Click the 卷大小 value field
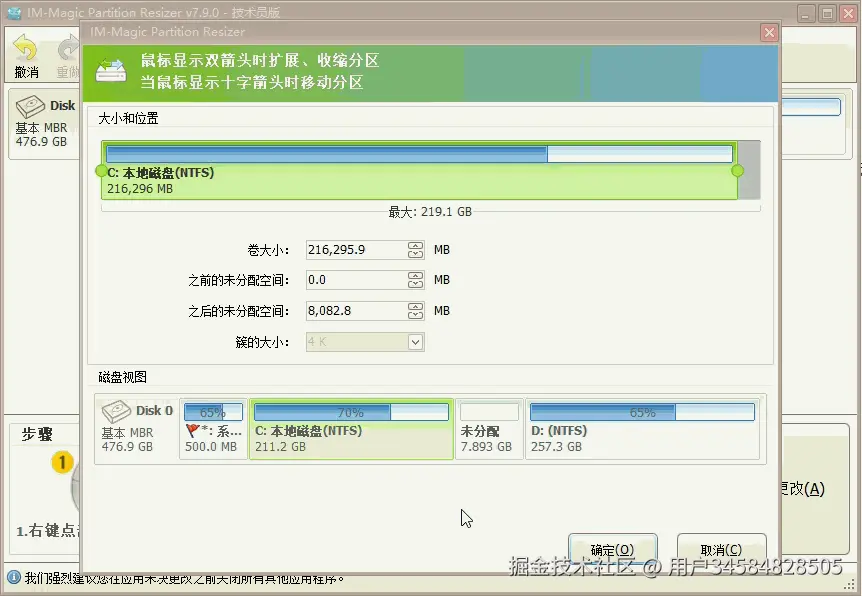Screen dimensions: 862x596 (356, 250)
